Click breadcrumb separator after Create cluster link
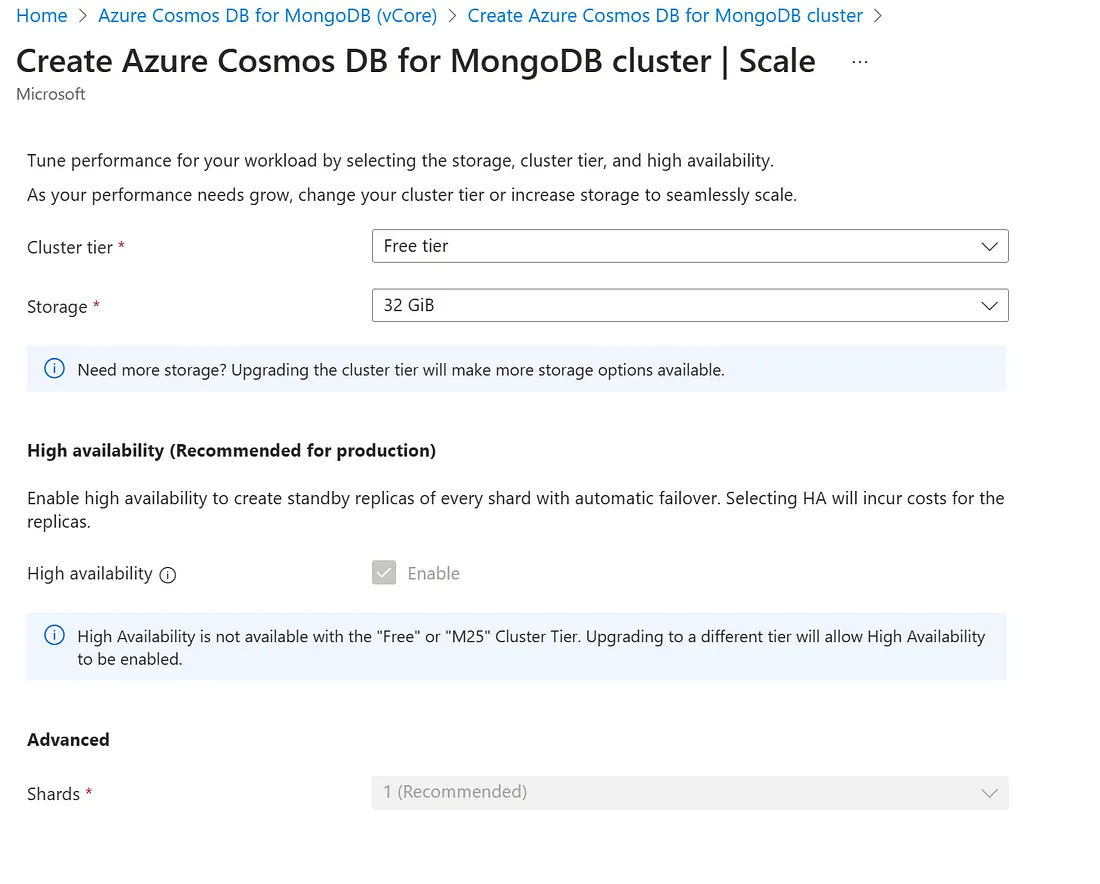 pyautogui.click(x=878, y=16)
